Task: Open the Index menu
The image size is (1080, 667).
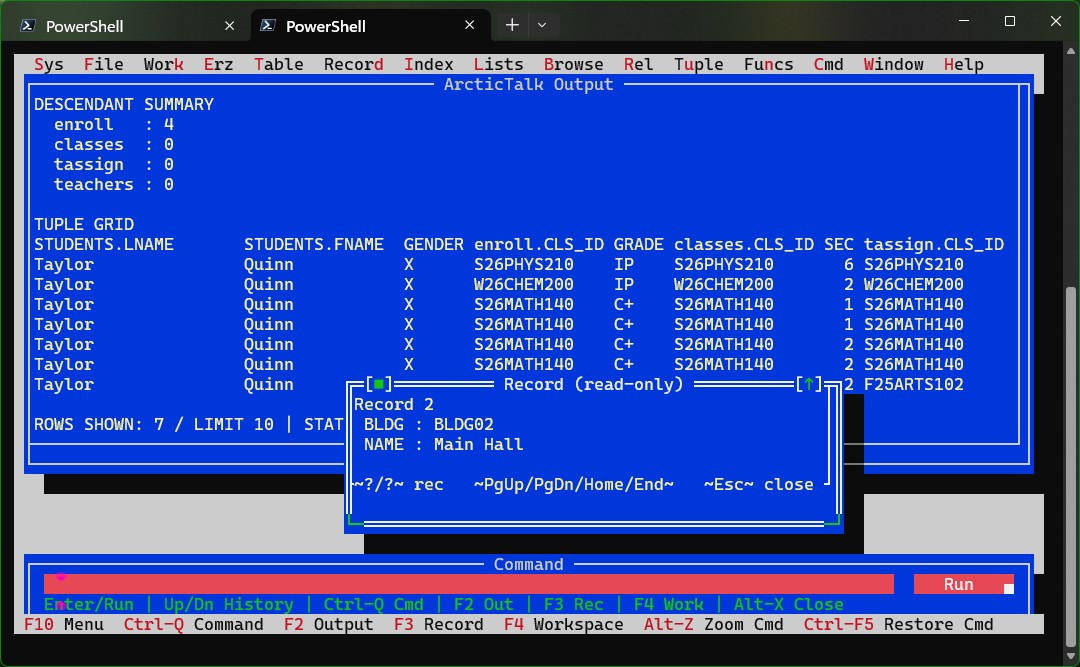Action: [428, 65]
